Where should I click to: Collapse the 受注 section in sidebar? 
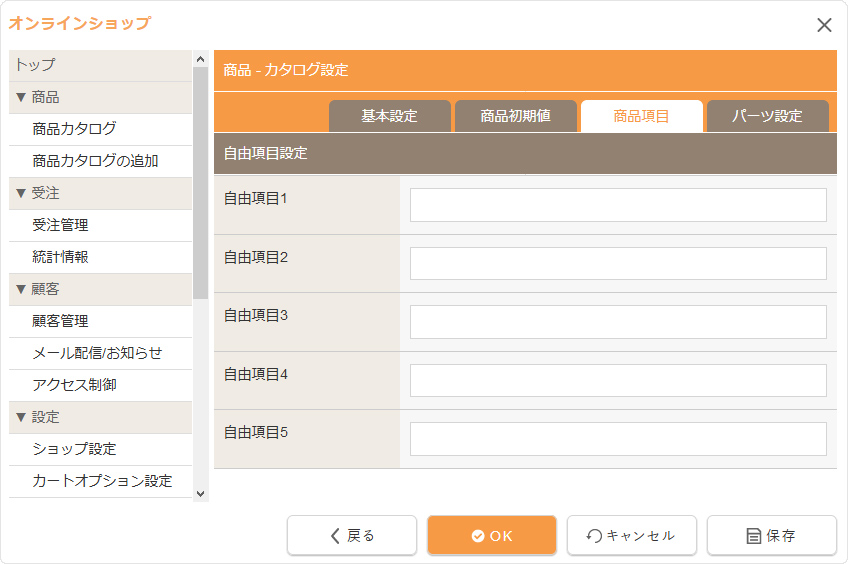38,193
